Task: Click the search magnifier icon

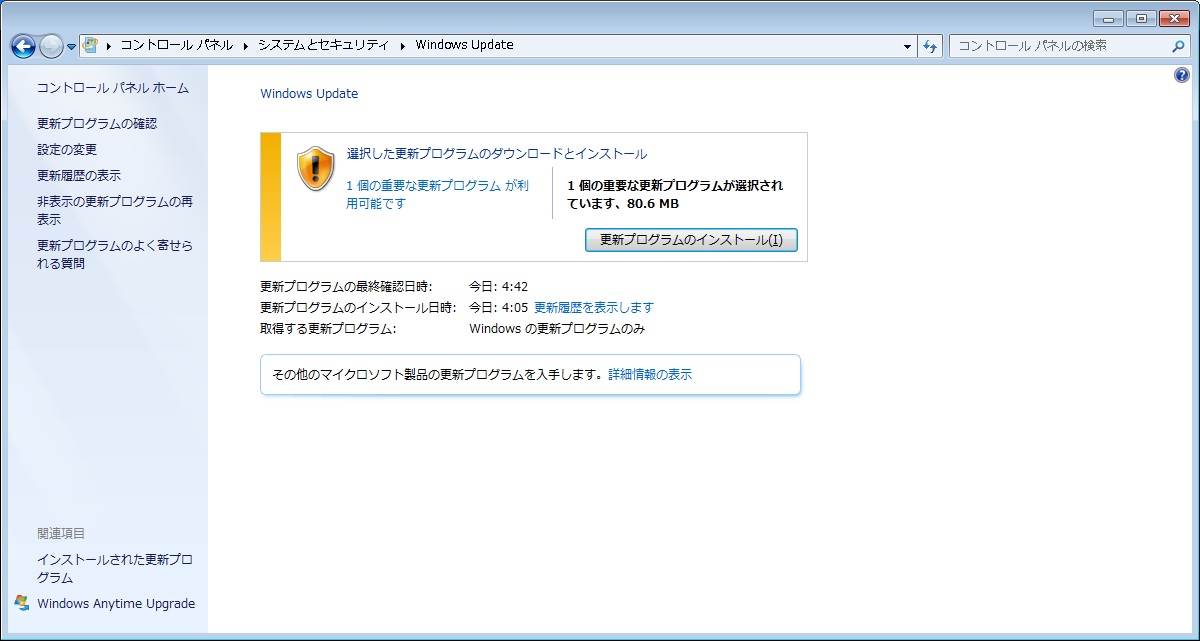Action: 1178,46
